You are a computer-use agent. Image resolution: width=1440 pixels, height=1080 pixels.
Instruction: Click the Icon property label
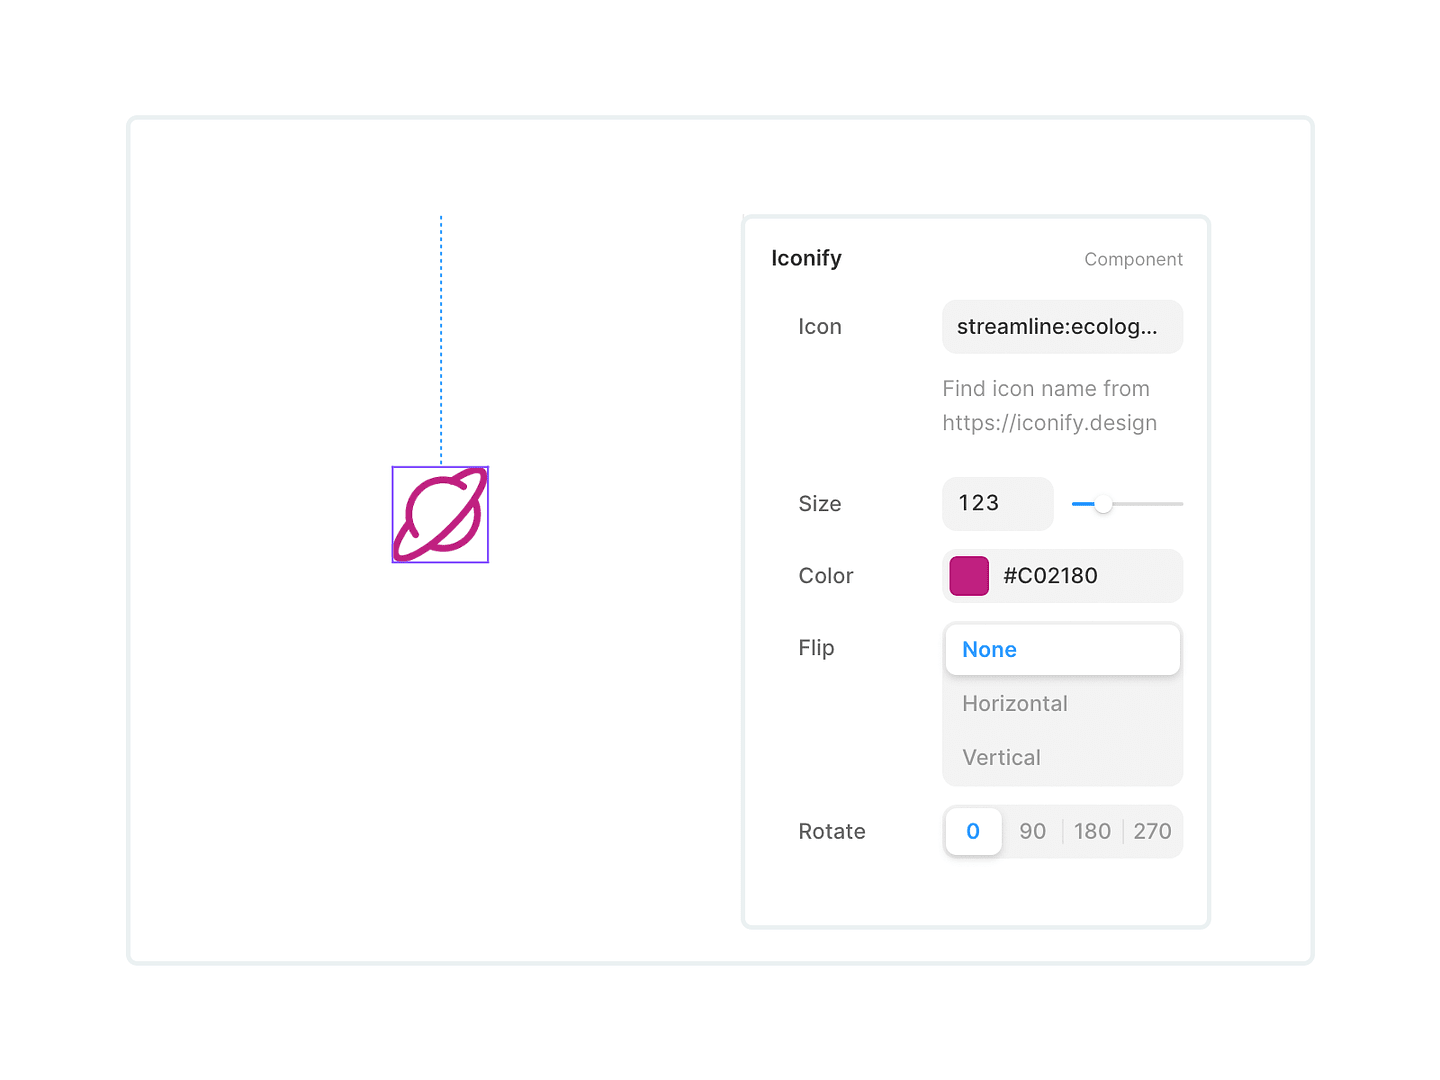pos(820,327)
